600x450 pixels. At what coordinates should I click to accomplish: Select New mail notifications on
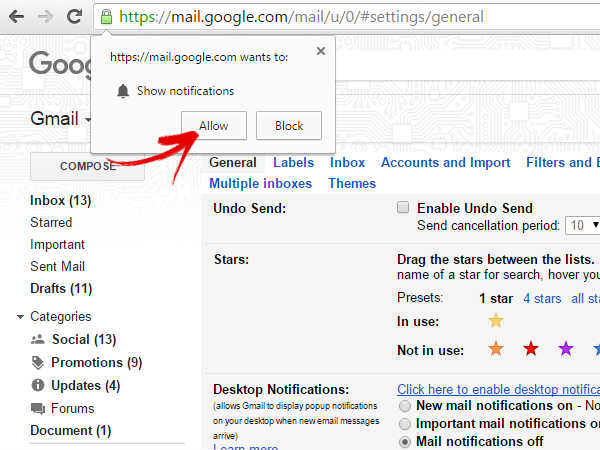405,406
